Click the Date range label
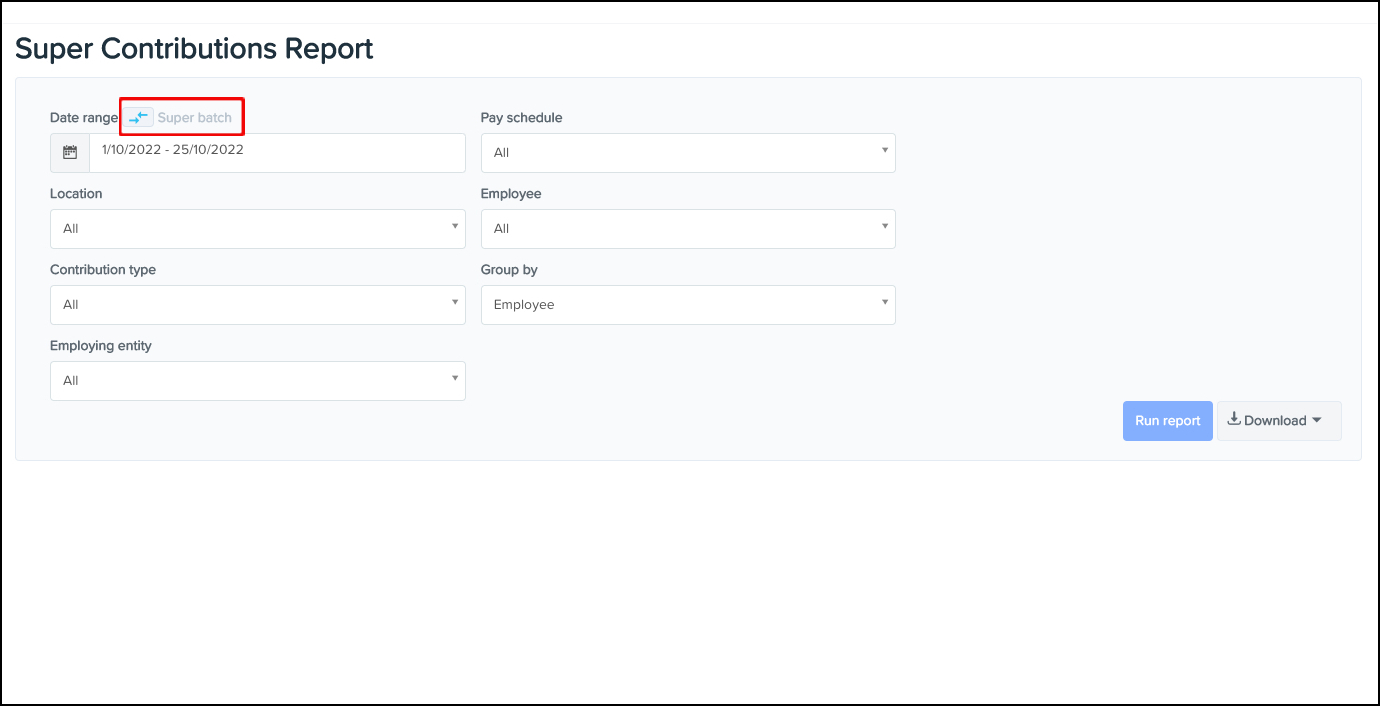Screen dimensions: 1380x706 pyautogui.click(x=84, y=118)
